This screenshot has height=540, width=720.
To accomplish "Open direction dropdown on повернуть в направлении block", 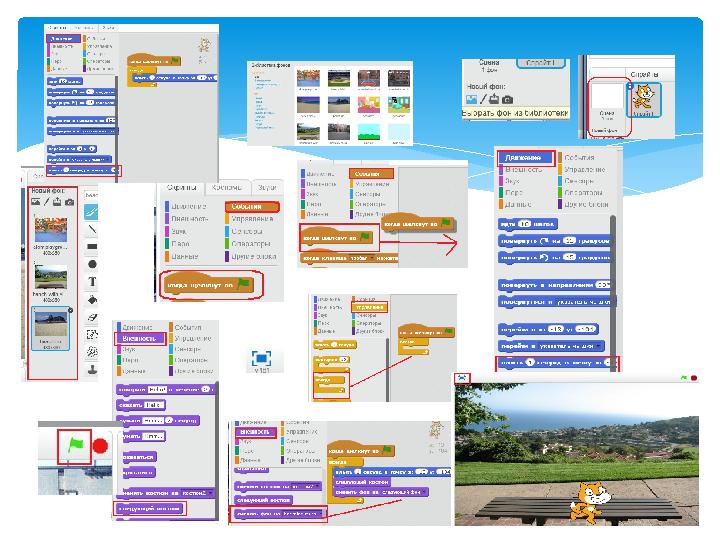I will [x=603, y=285].
